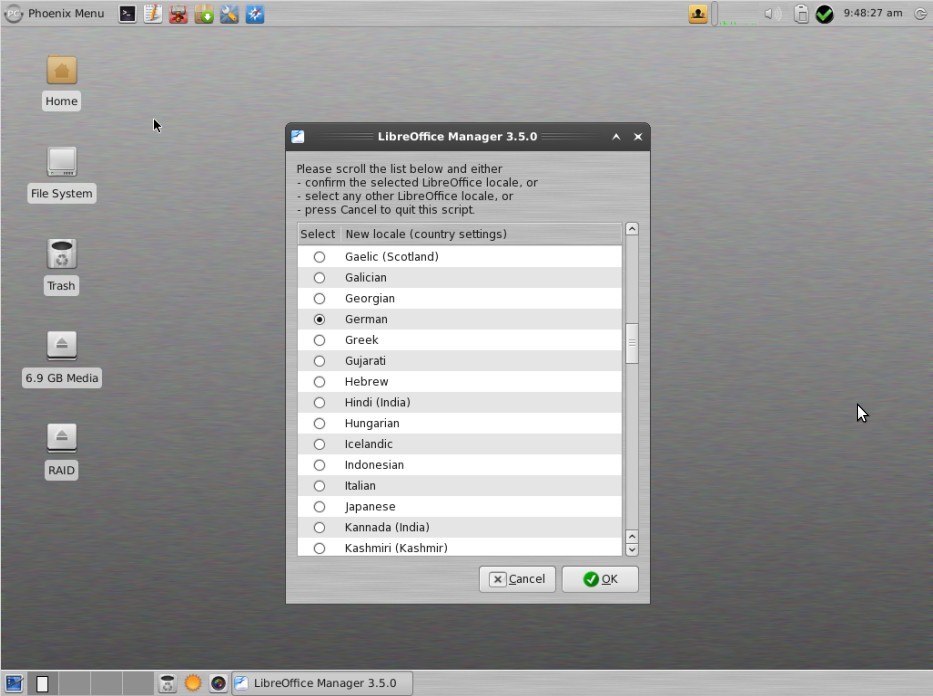Choose the Icelandic locale radio button
The width and height of the screenshot is (933, 696).
coord(320,444)
